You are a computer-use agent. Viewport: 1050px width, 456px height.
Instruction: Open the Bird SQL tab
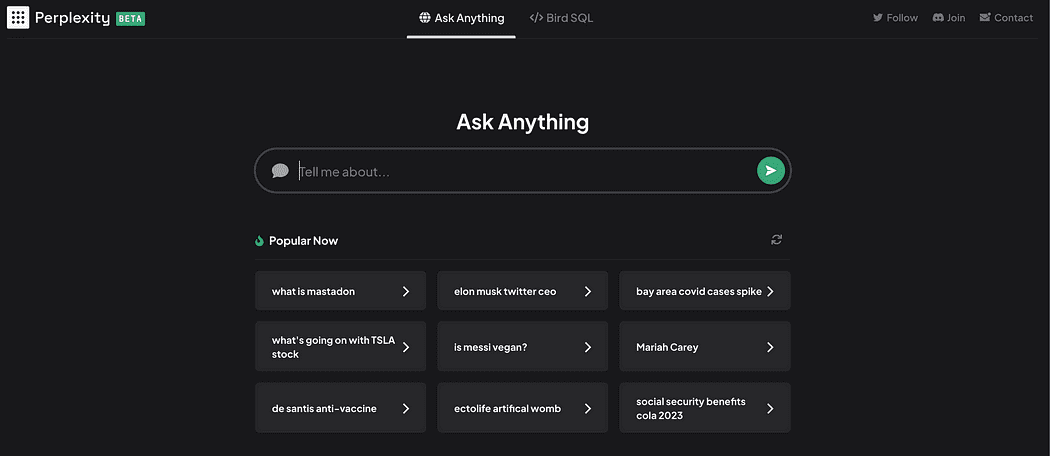pos(561,18)
